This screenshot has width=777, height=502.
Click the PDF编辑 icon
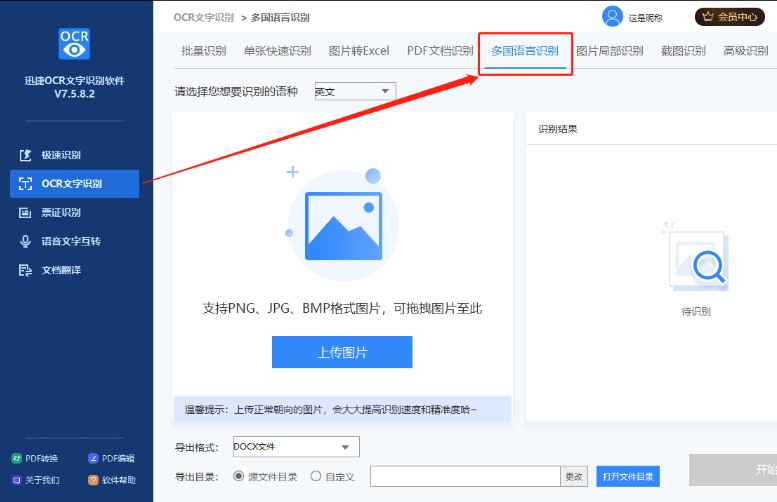tap(93, 458)
